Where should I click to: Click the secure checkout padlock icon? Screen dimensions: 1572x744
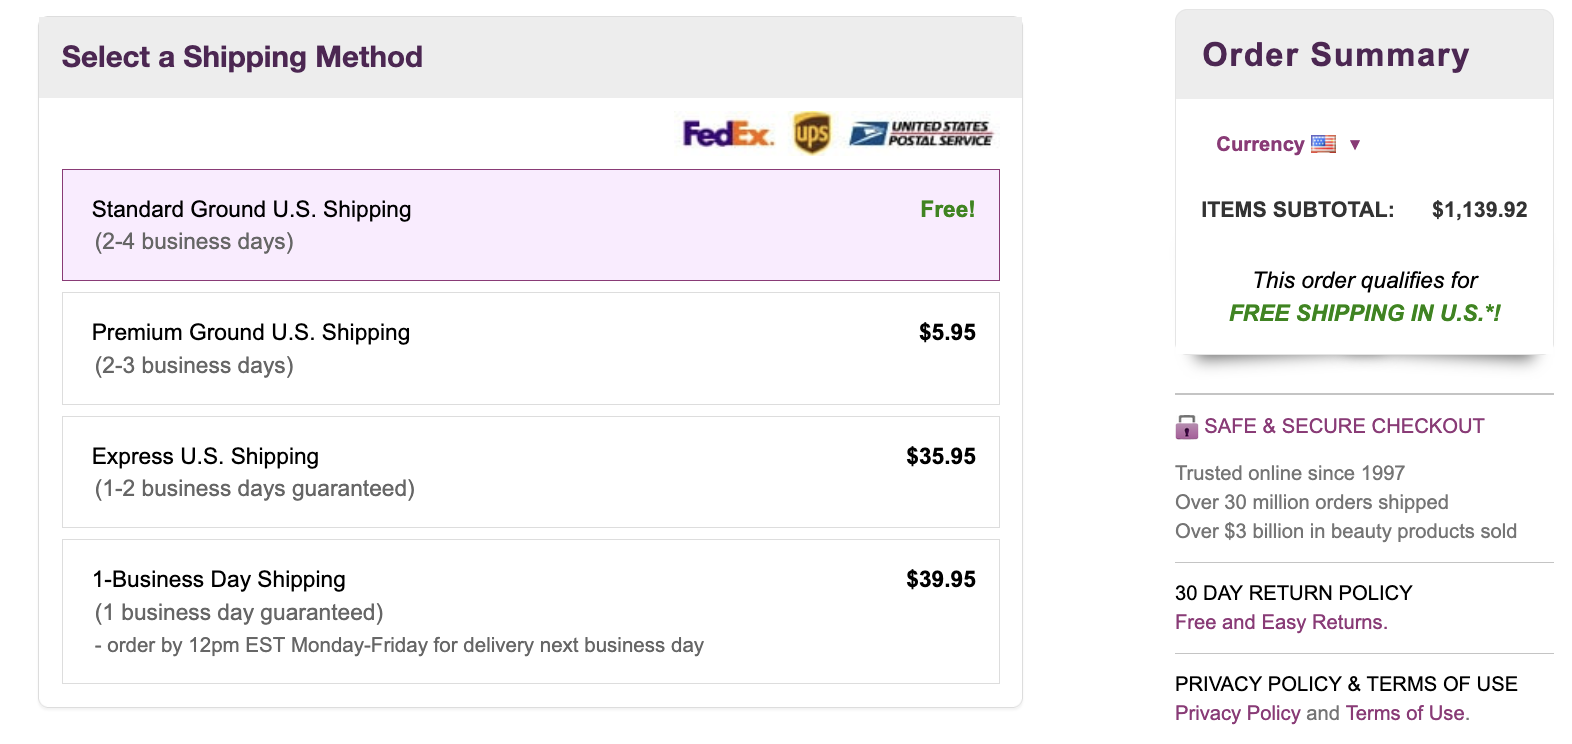(1185, 427)
